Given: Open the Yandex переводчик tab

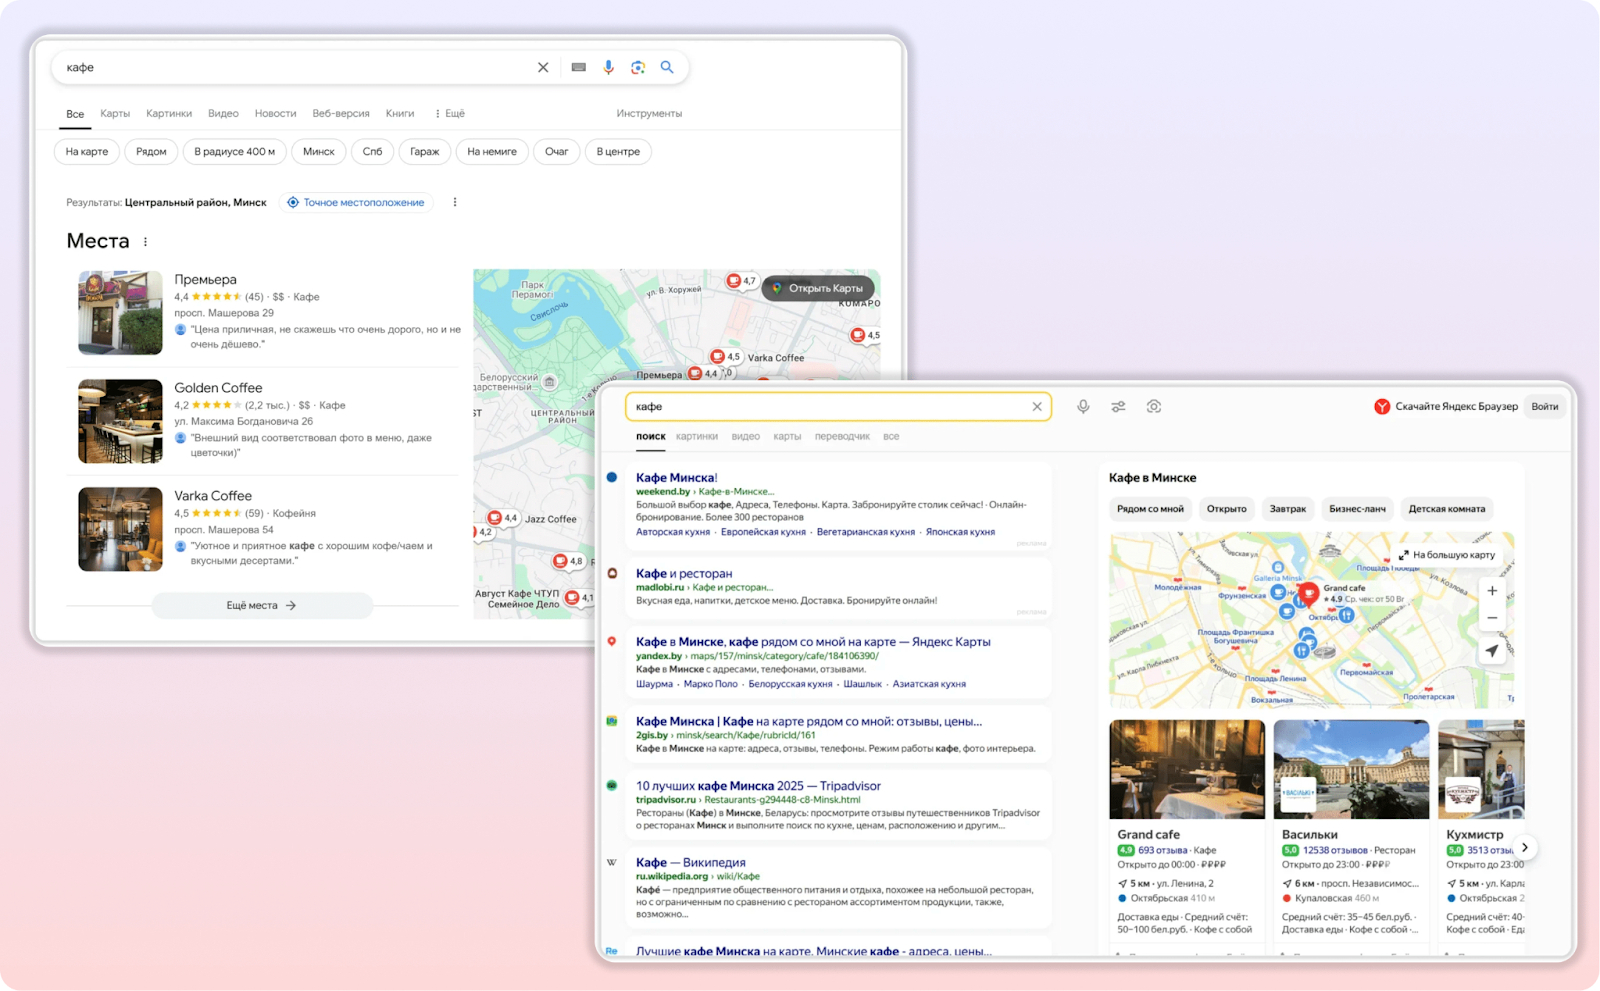Looking at the screenshot, I should 842,436.
